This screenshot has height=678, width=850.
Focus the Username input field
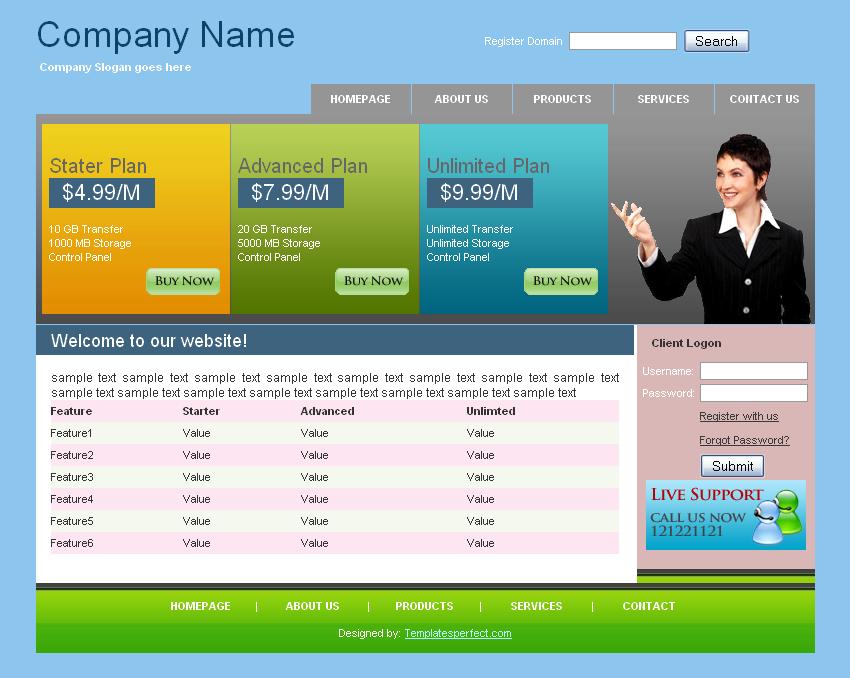click(754, 371)
